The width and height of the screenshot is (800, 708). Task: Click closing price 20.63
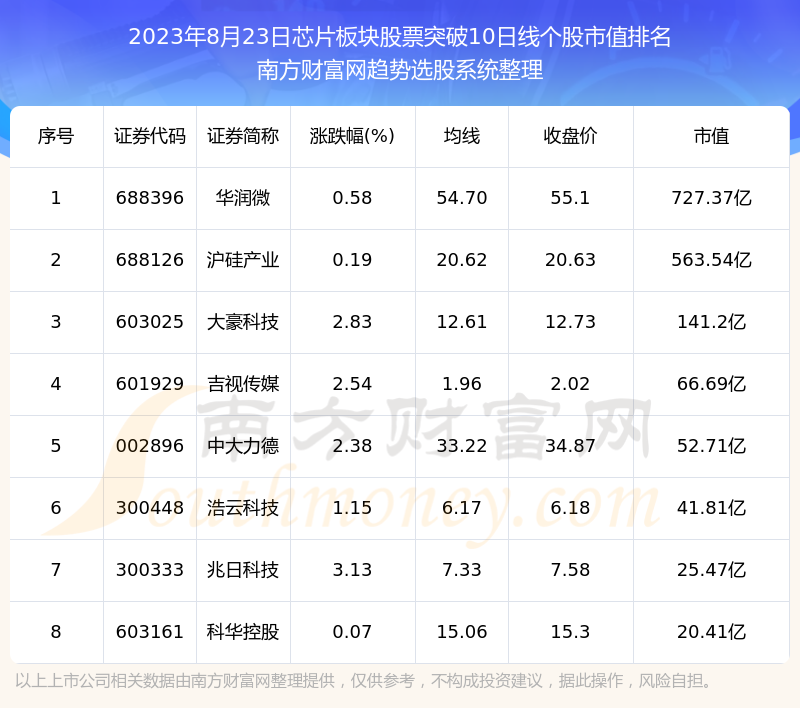[570, 260]
